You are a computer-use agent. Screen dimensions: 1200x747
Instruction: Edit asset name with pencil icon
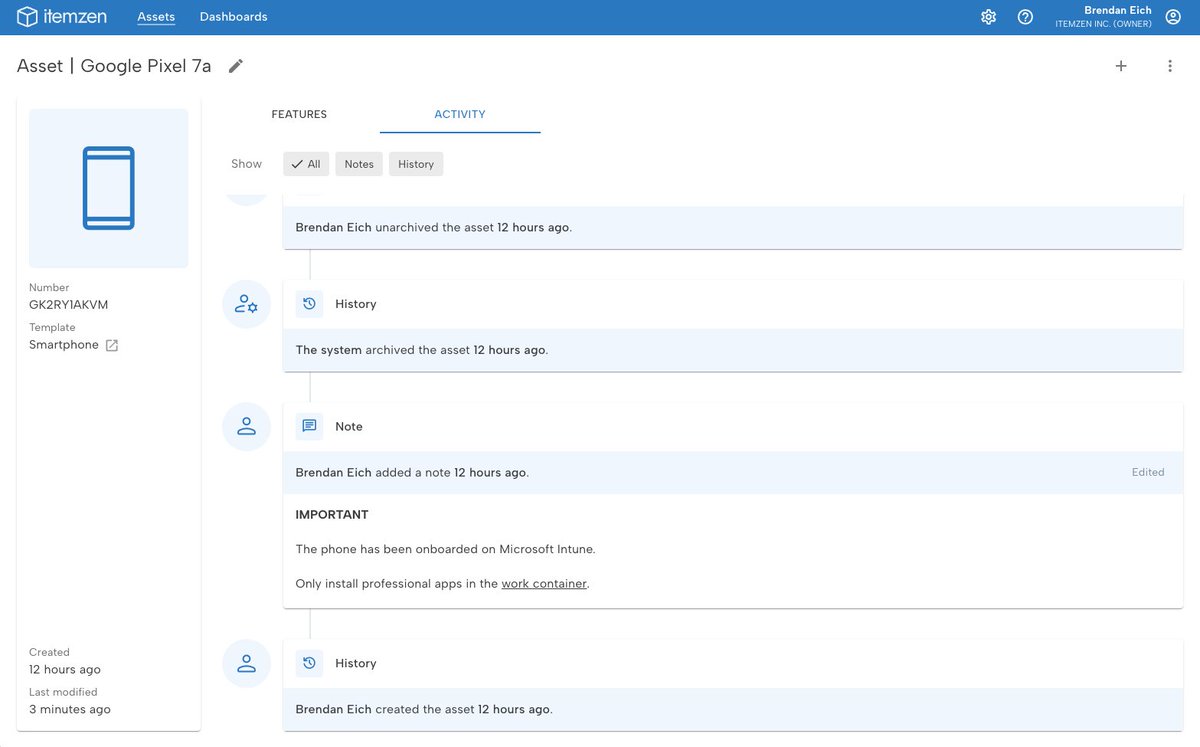pyautogui.click(x=236, y=66)
